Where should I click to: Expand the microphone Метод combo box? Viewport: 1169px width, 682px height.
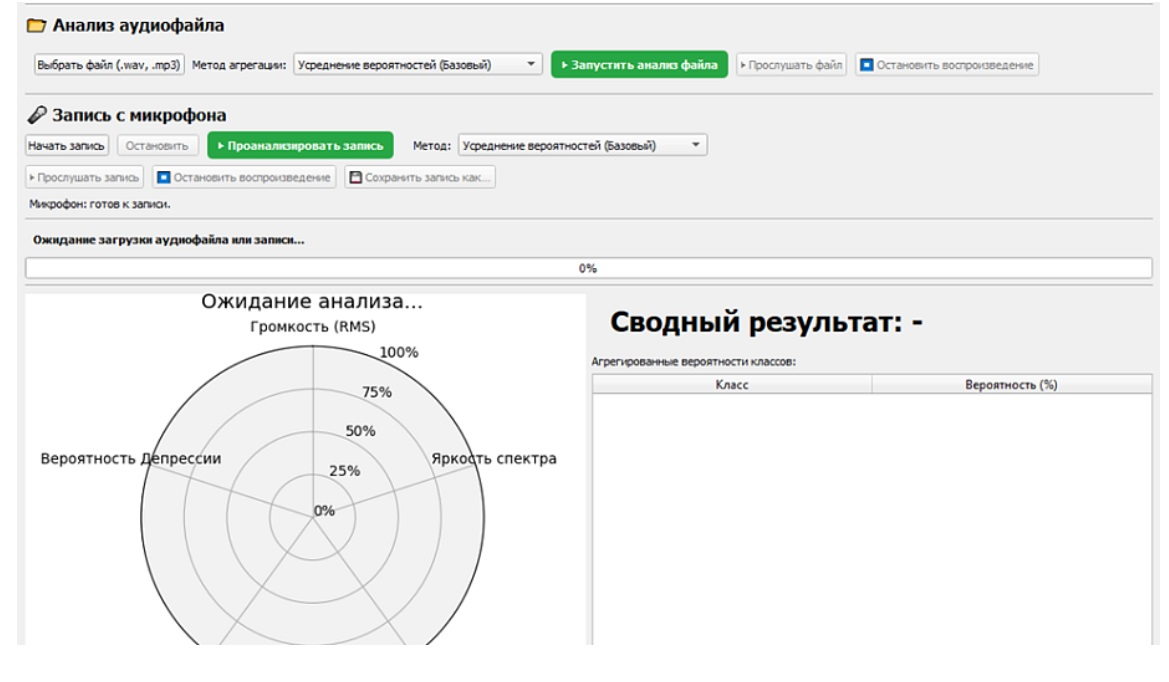(582, 146)
